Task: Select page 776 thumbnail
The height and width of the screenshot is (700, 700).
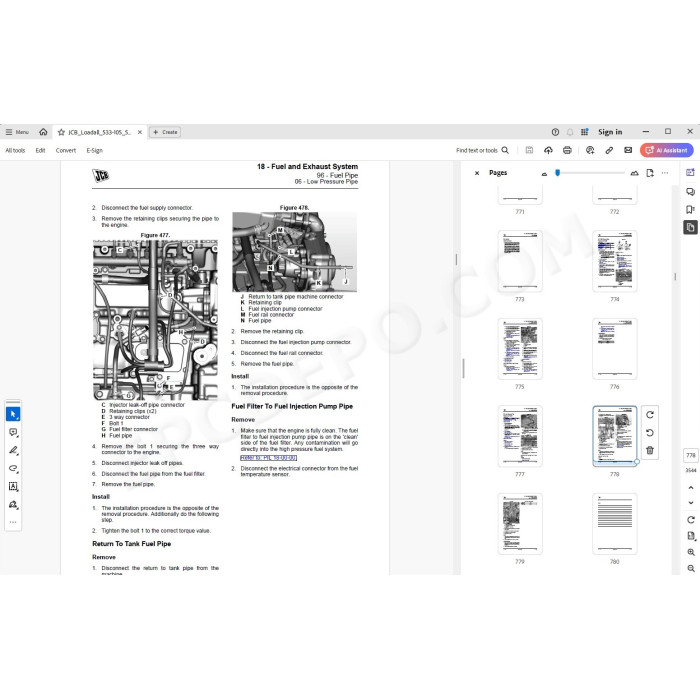Action: [x=615, y=348]
